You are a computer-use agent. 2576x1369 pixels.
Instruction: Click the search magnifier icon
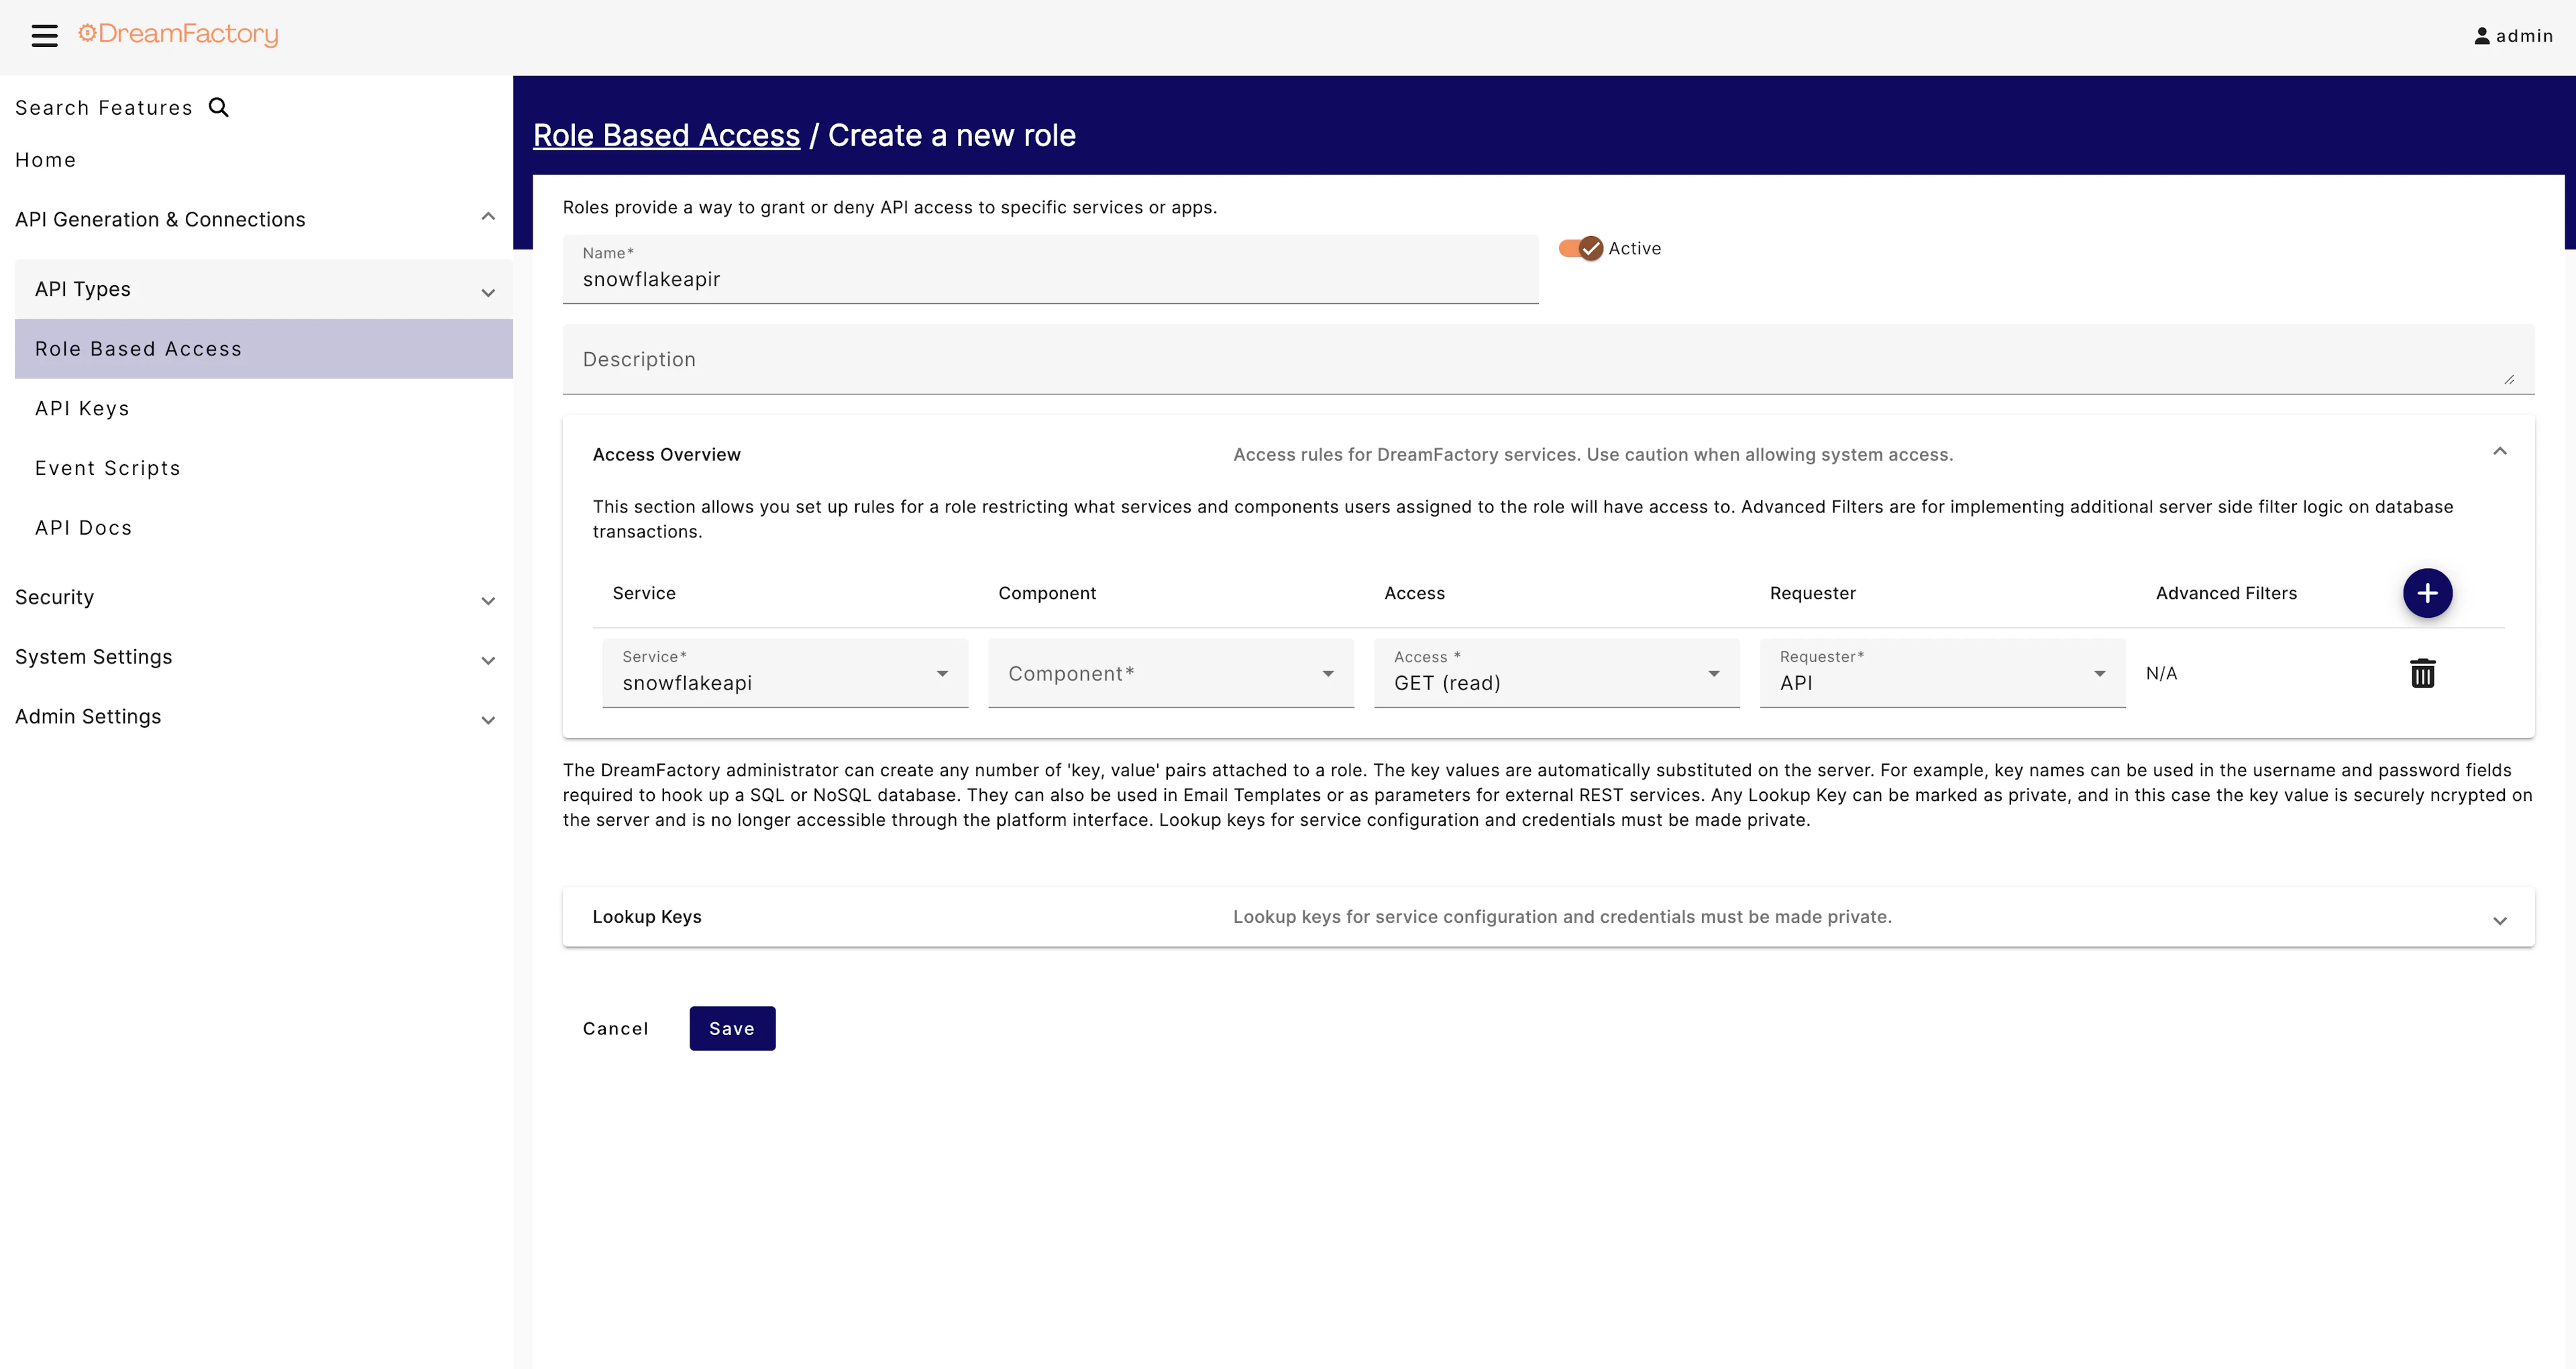[x=219, y=107]
